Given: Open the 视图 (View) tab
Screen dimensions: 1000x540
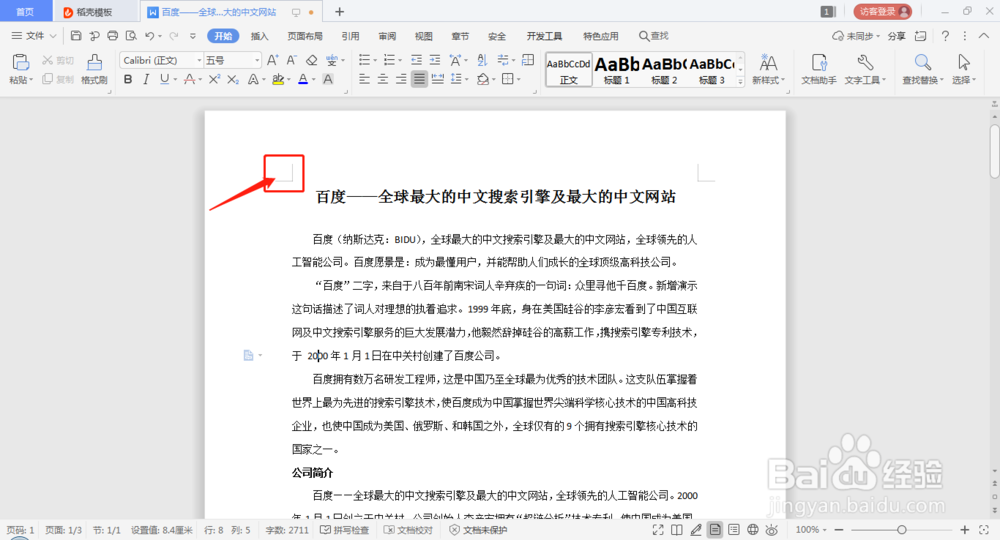Looking at the screenshot, I should pos(423,36).
